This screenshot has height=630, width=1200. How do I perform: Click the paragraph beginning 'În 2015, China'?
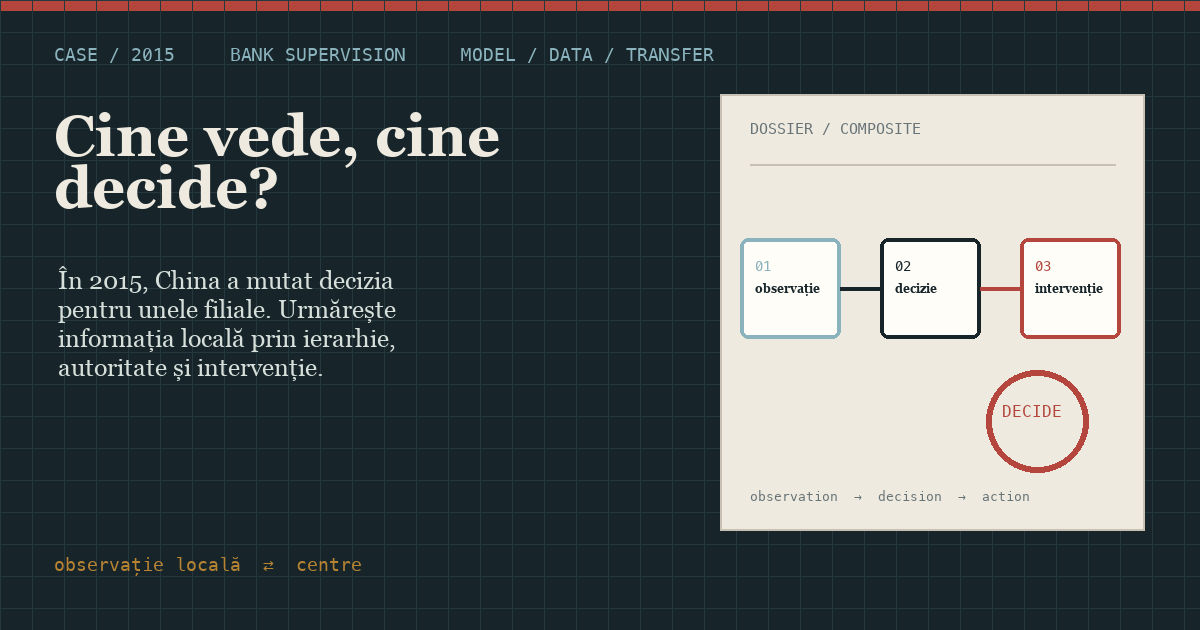(x=227, y=324)
